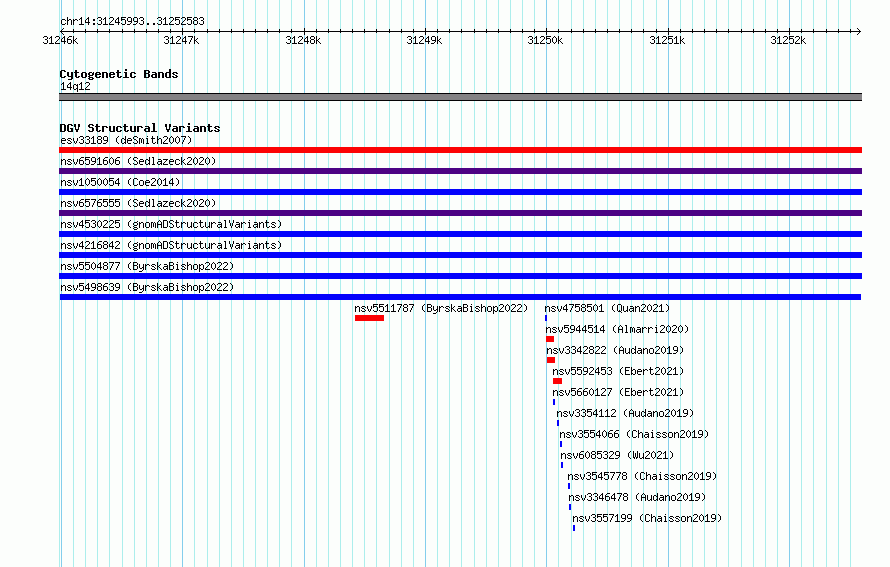Select the red bar under nsv5592453
Screen dimensions: 890x567
tap(557, 381)
